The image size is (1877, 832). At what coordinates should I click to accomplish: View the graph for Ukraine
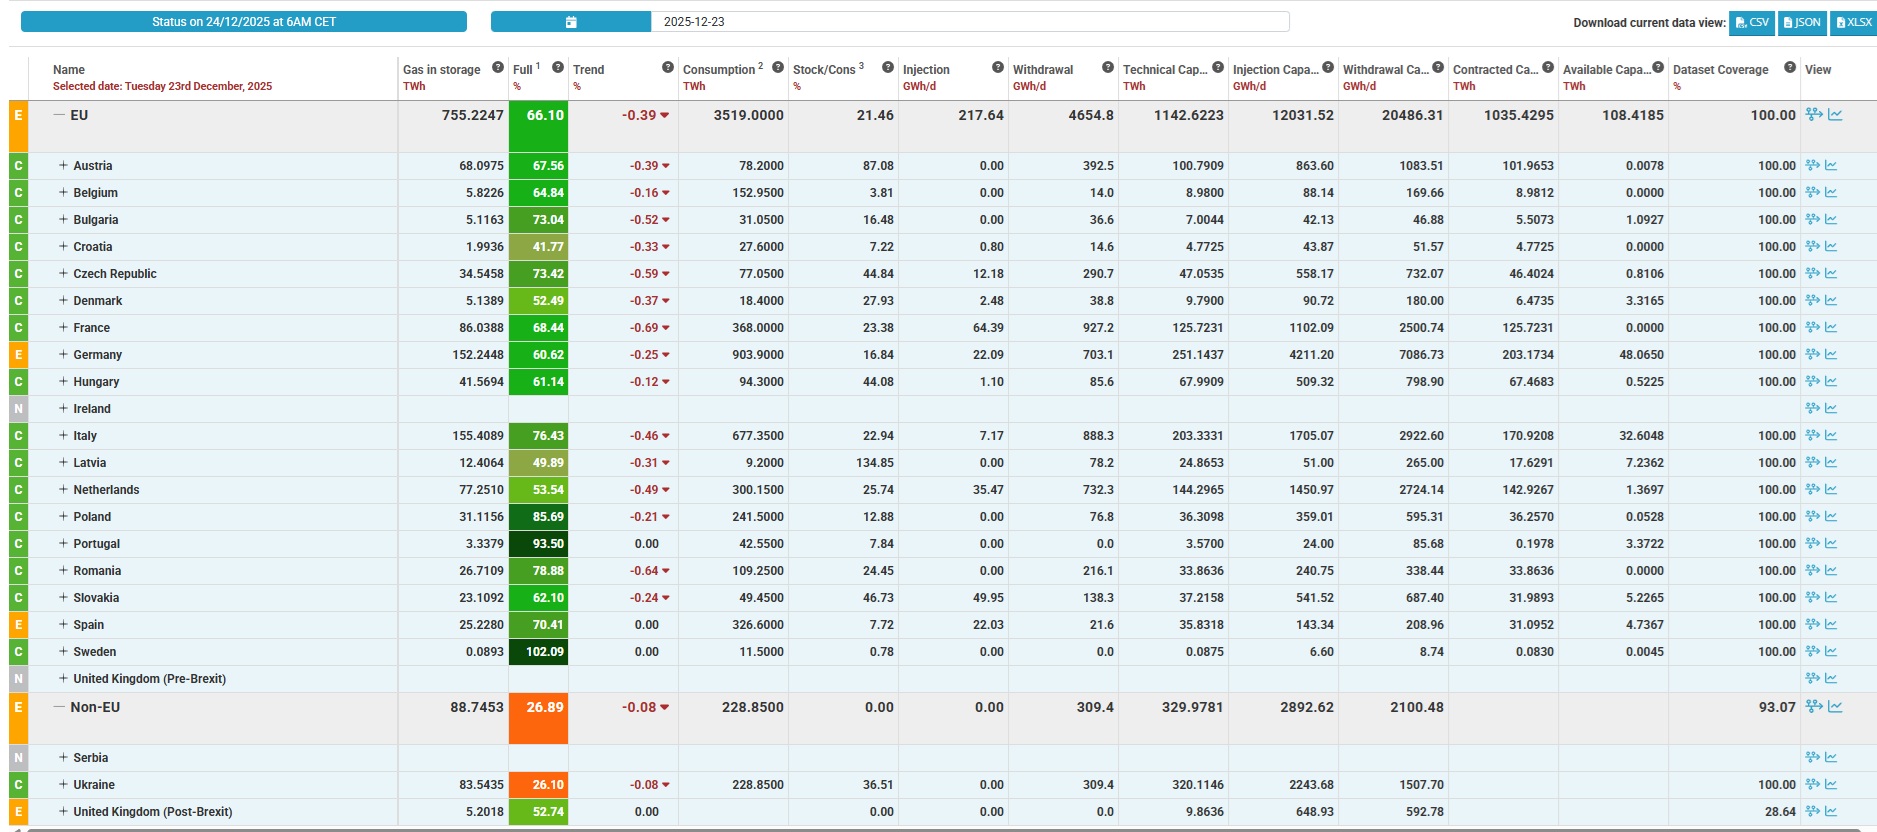(x=1831, y=785)
